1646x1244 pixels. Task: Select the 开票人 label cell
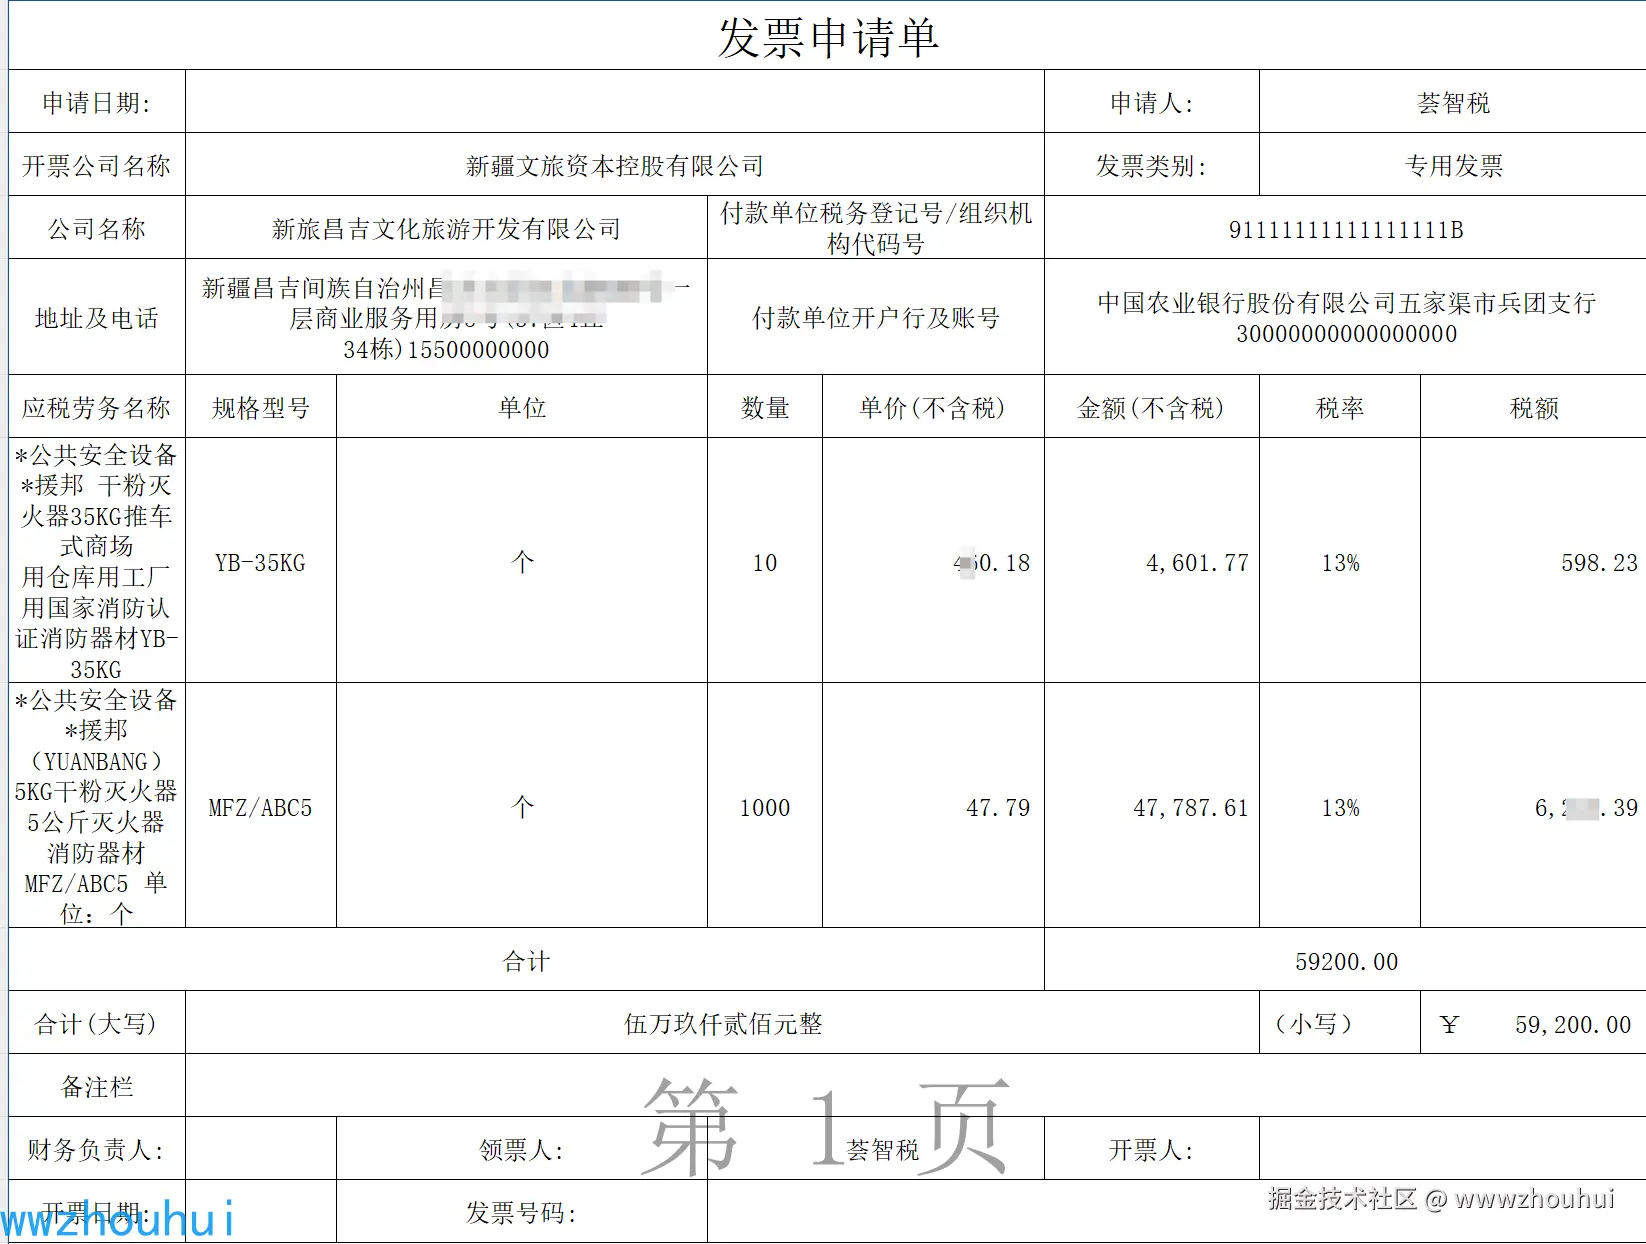(1152, 1149)
